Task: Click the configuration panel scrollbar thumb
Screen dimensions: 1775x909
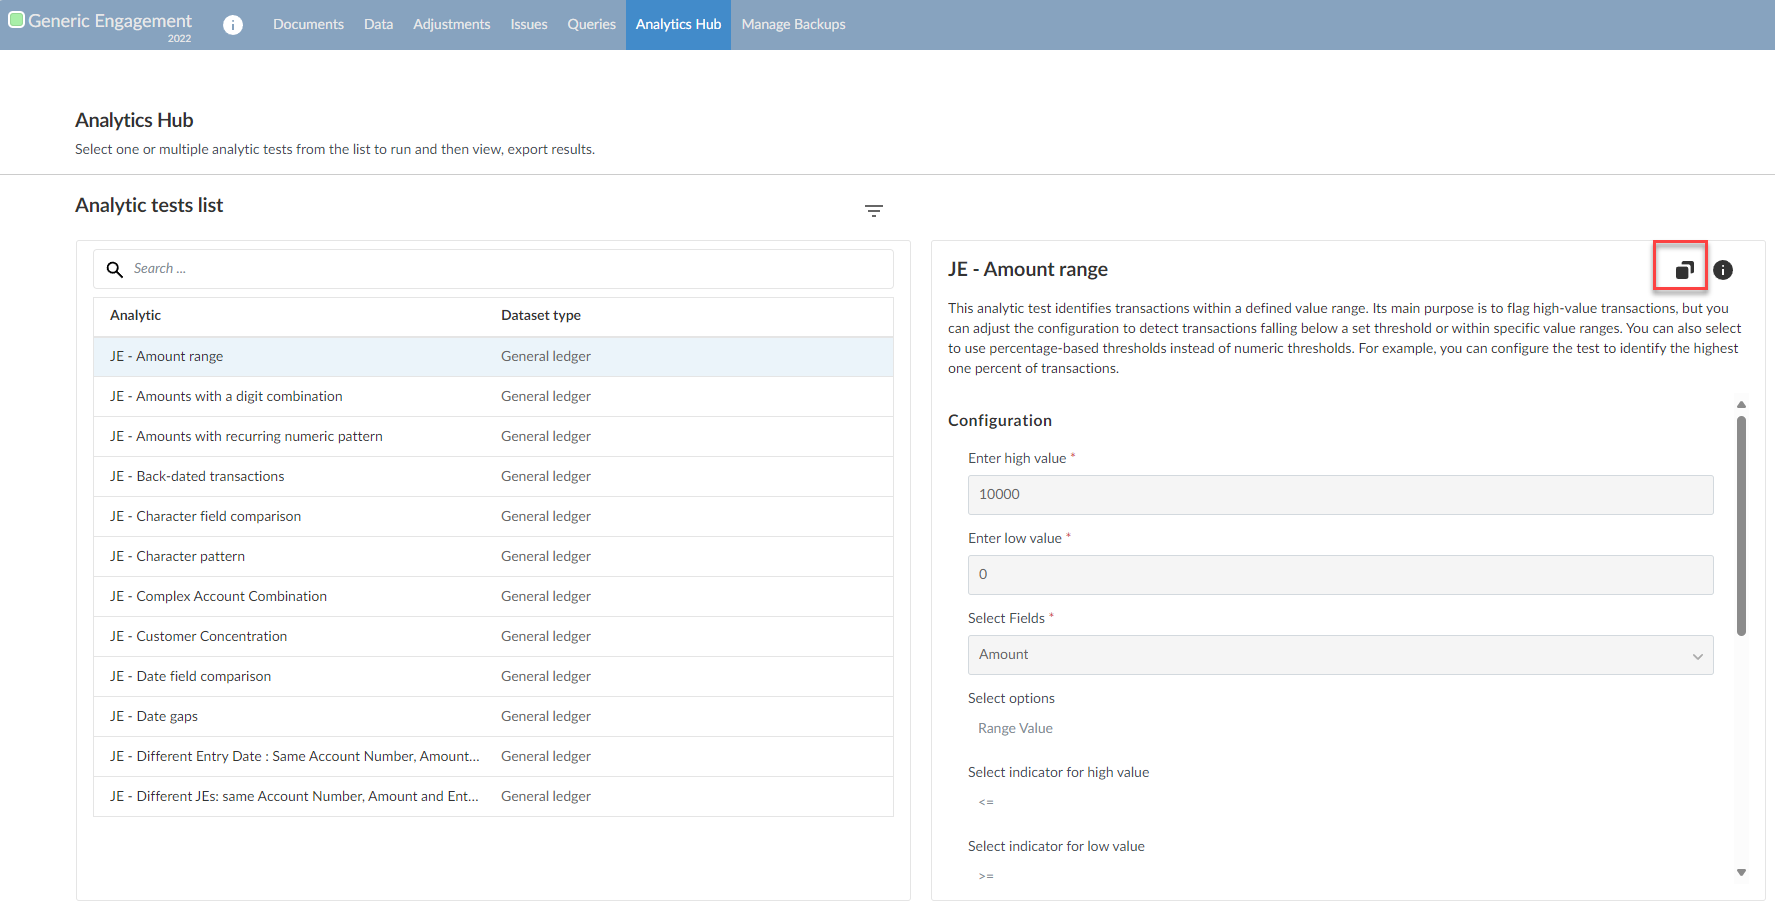Action: (1741, 526)
